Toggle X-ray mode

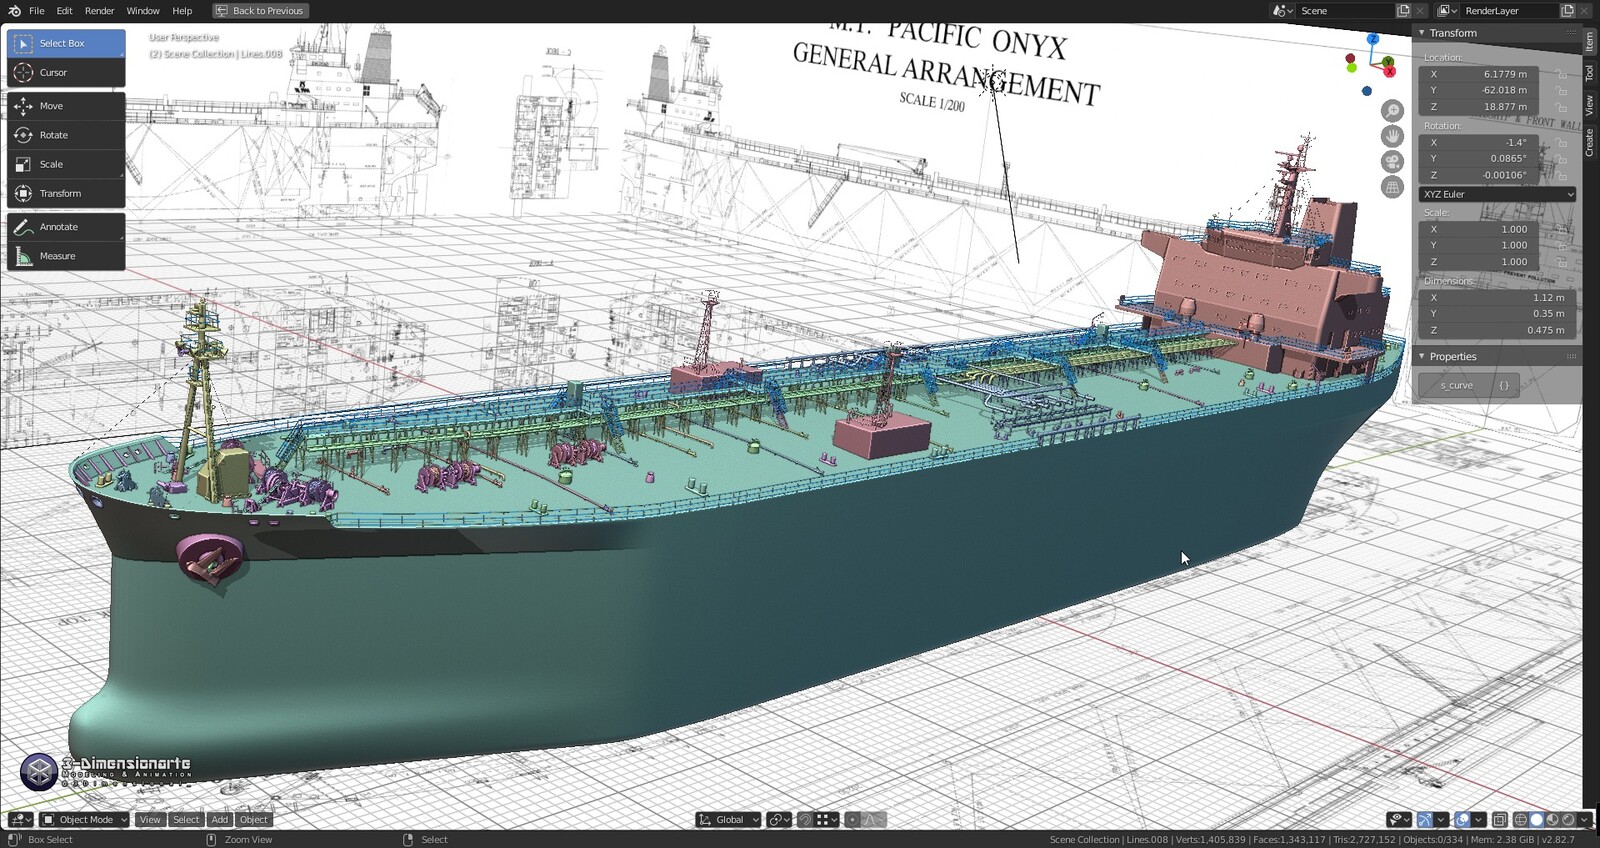coord(1500,819)
